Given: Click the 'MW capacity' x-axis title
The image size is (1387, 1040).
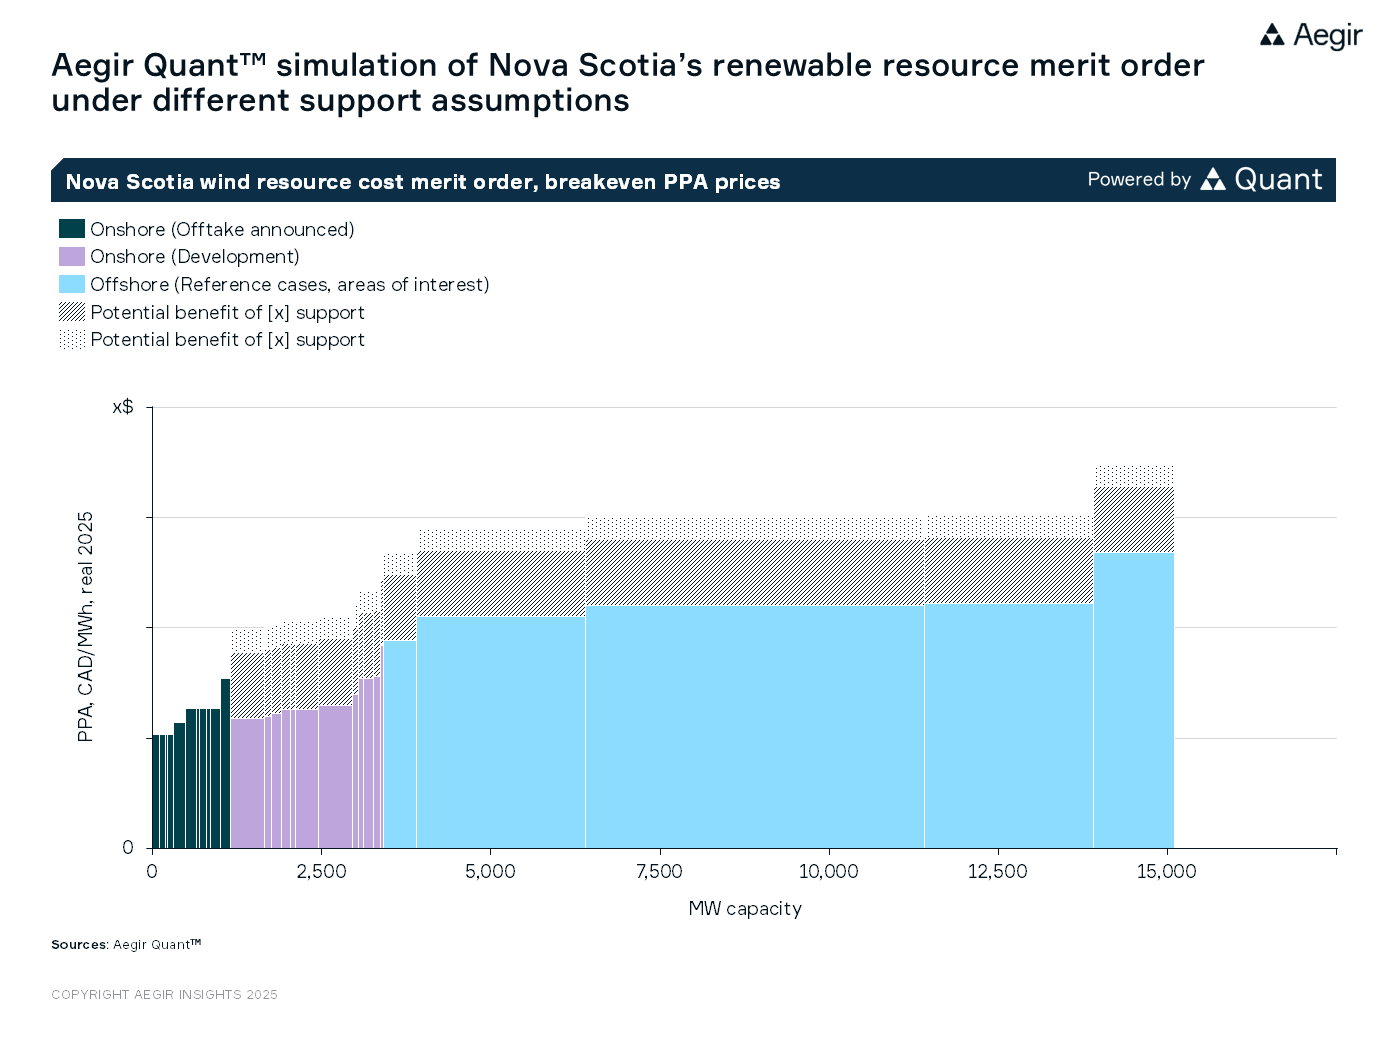Looking at the screenshot, I should (x=745, y=908).
